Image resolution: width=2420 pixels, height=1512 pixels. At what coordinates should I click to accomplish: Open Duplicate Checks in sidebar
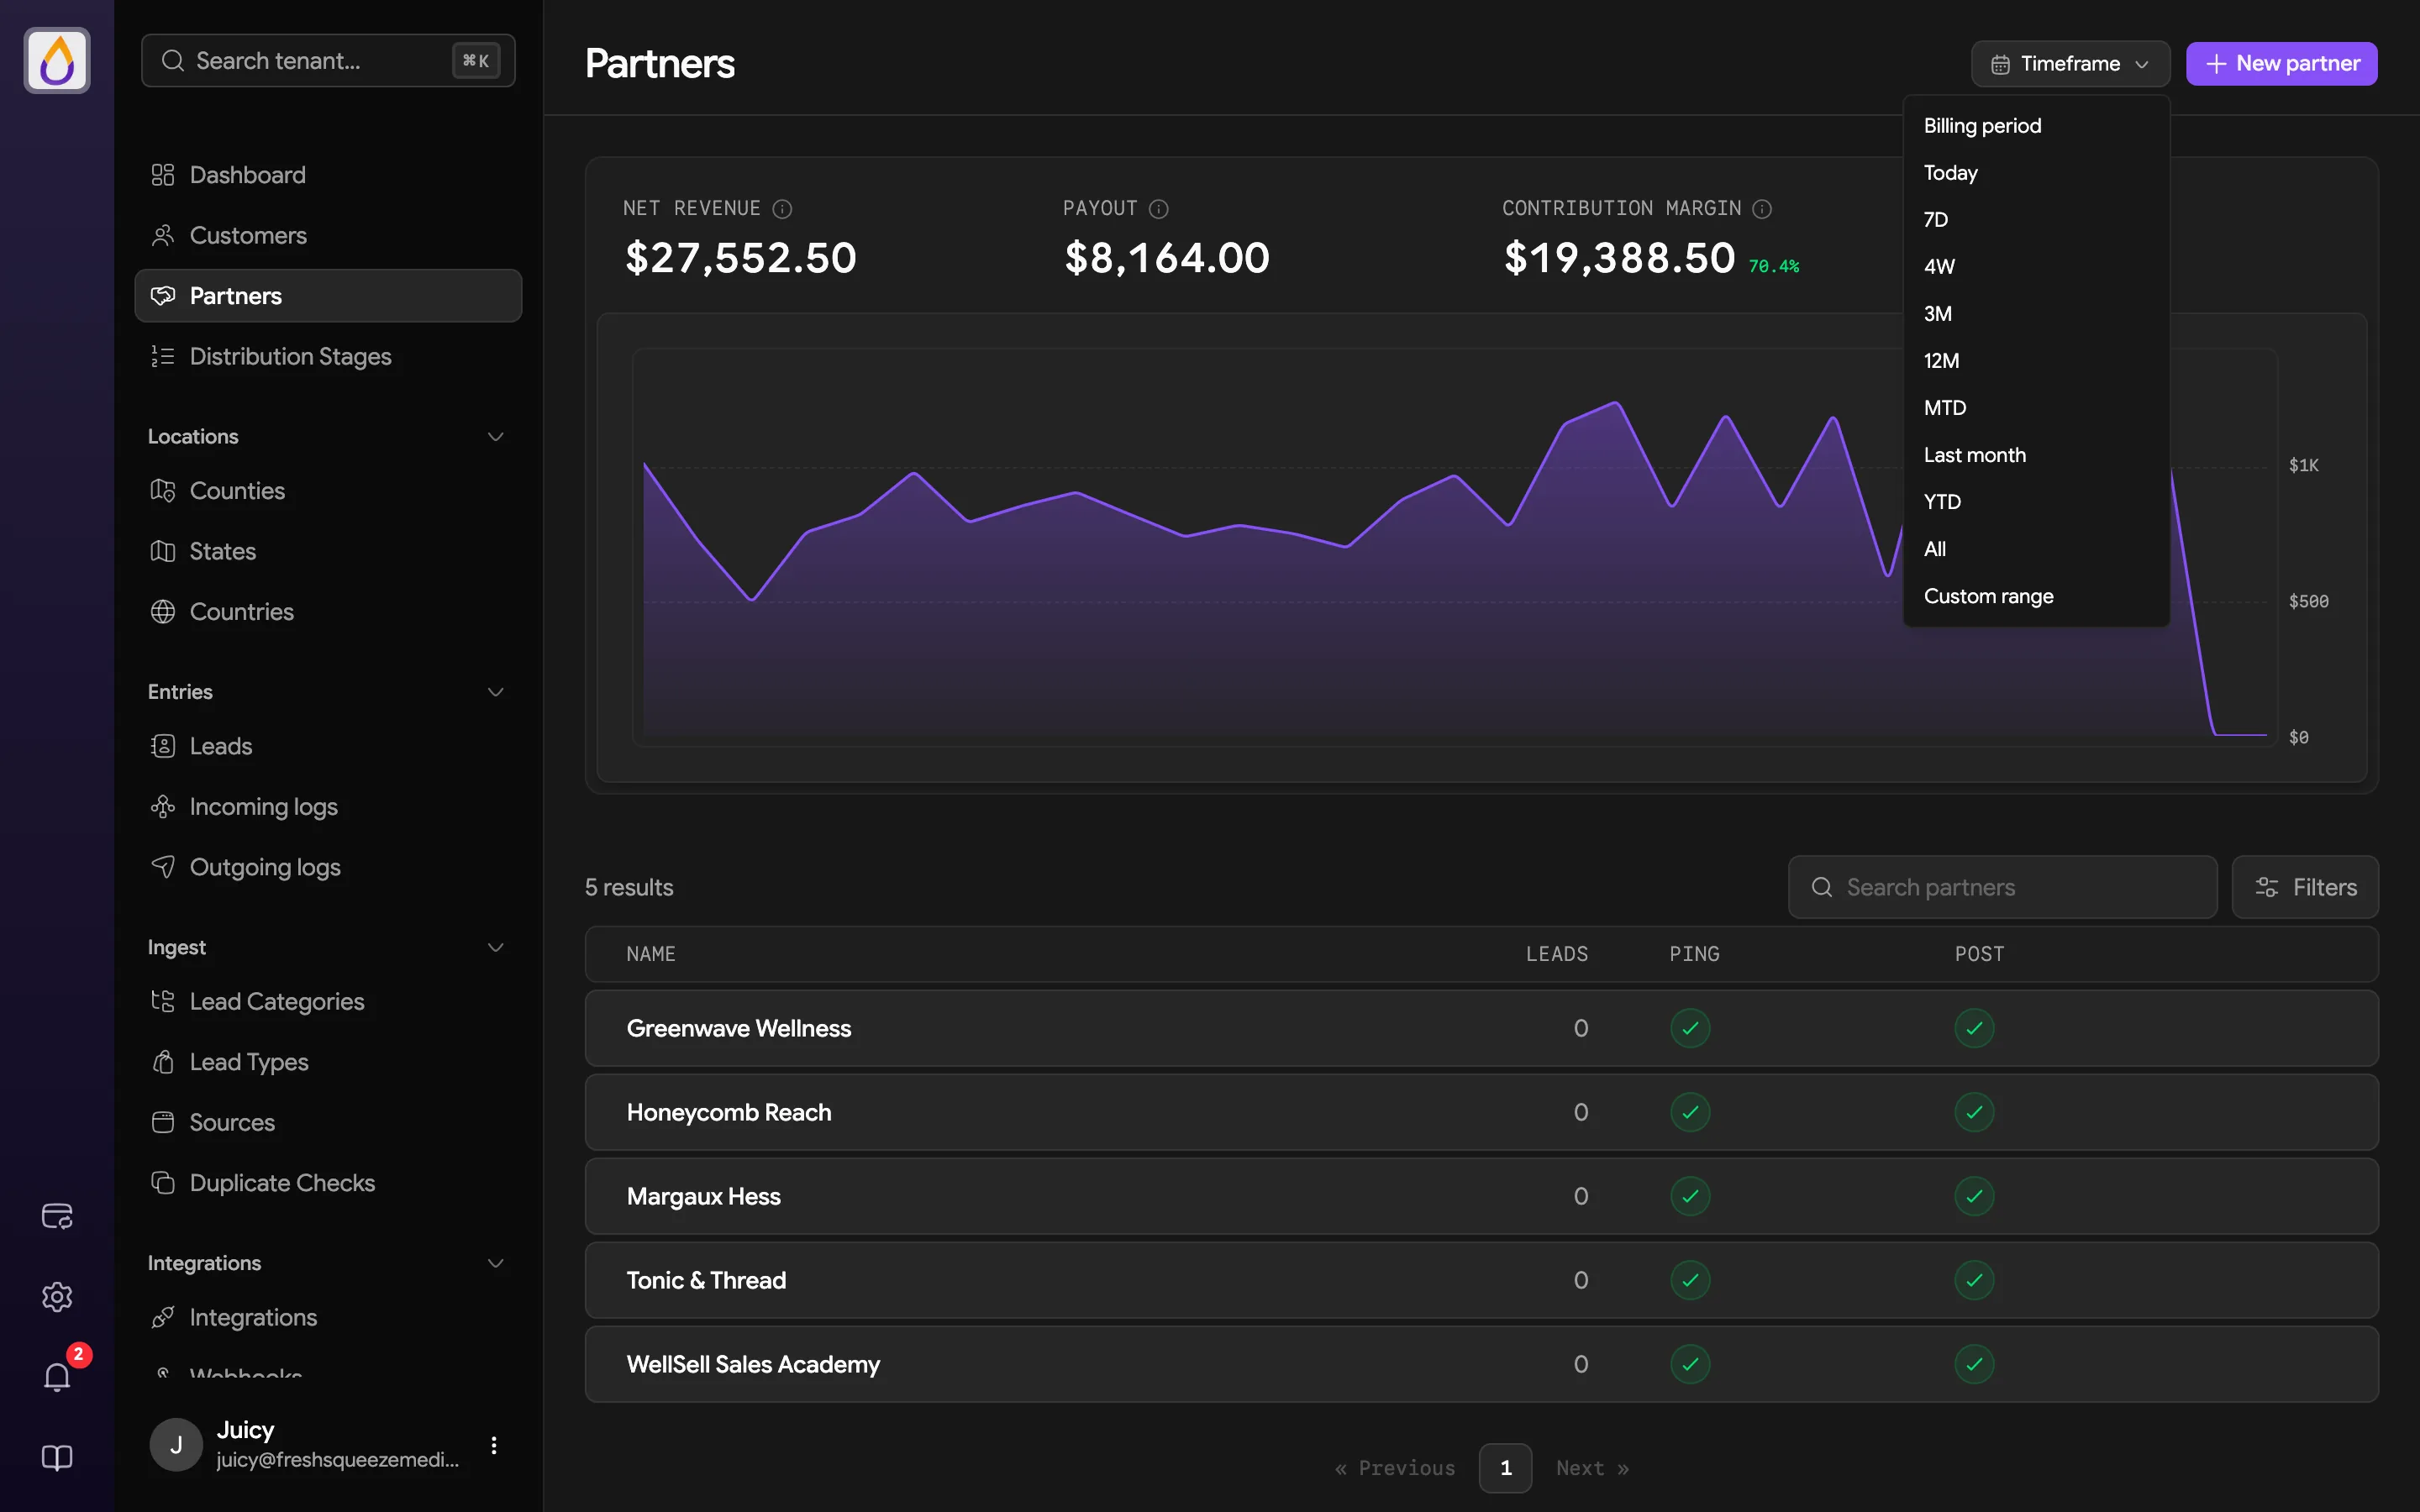click(x=328, y=1183)
